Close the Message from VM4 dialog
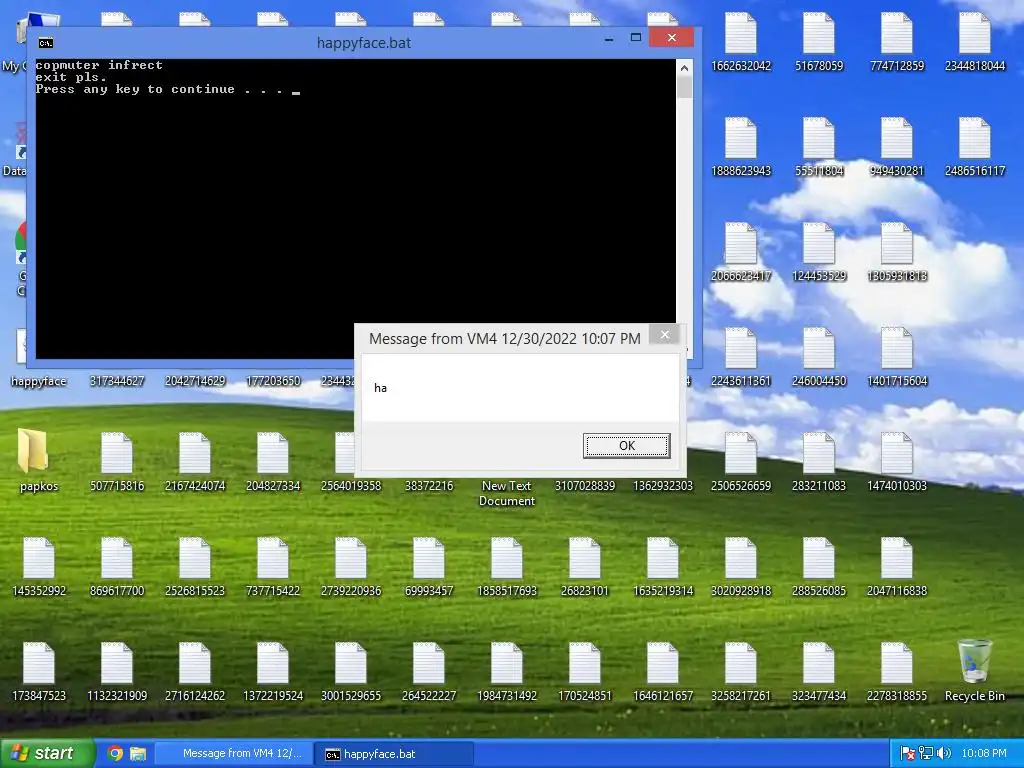Screen dimensions: 1024x768 (665, 335)
